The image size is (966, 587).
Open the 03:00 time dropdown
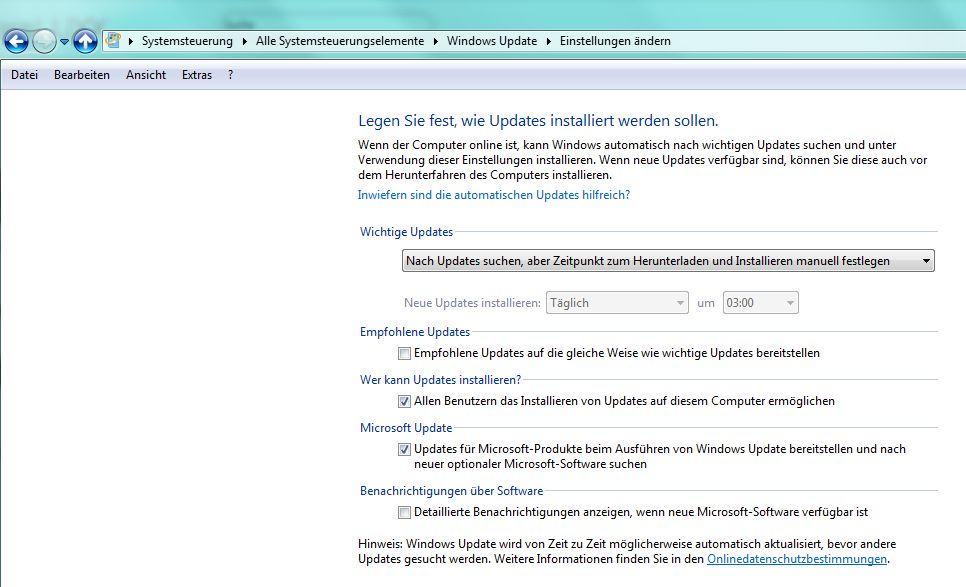[x=761, y=302]
